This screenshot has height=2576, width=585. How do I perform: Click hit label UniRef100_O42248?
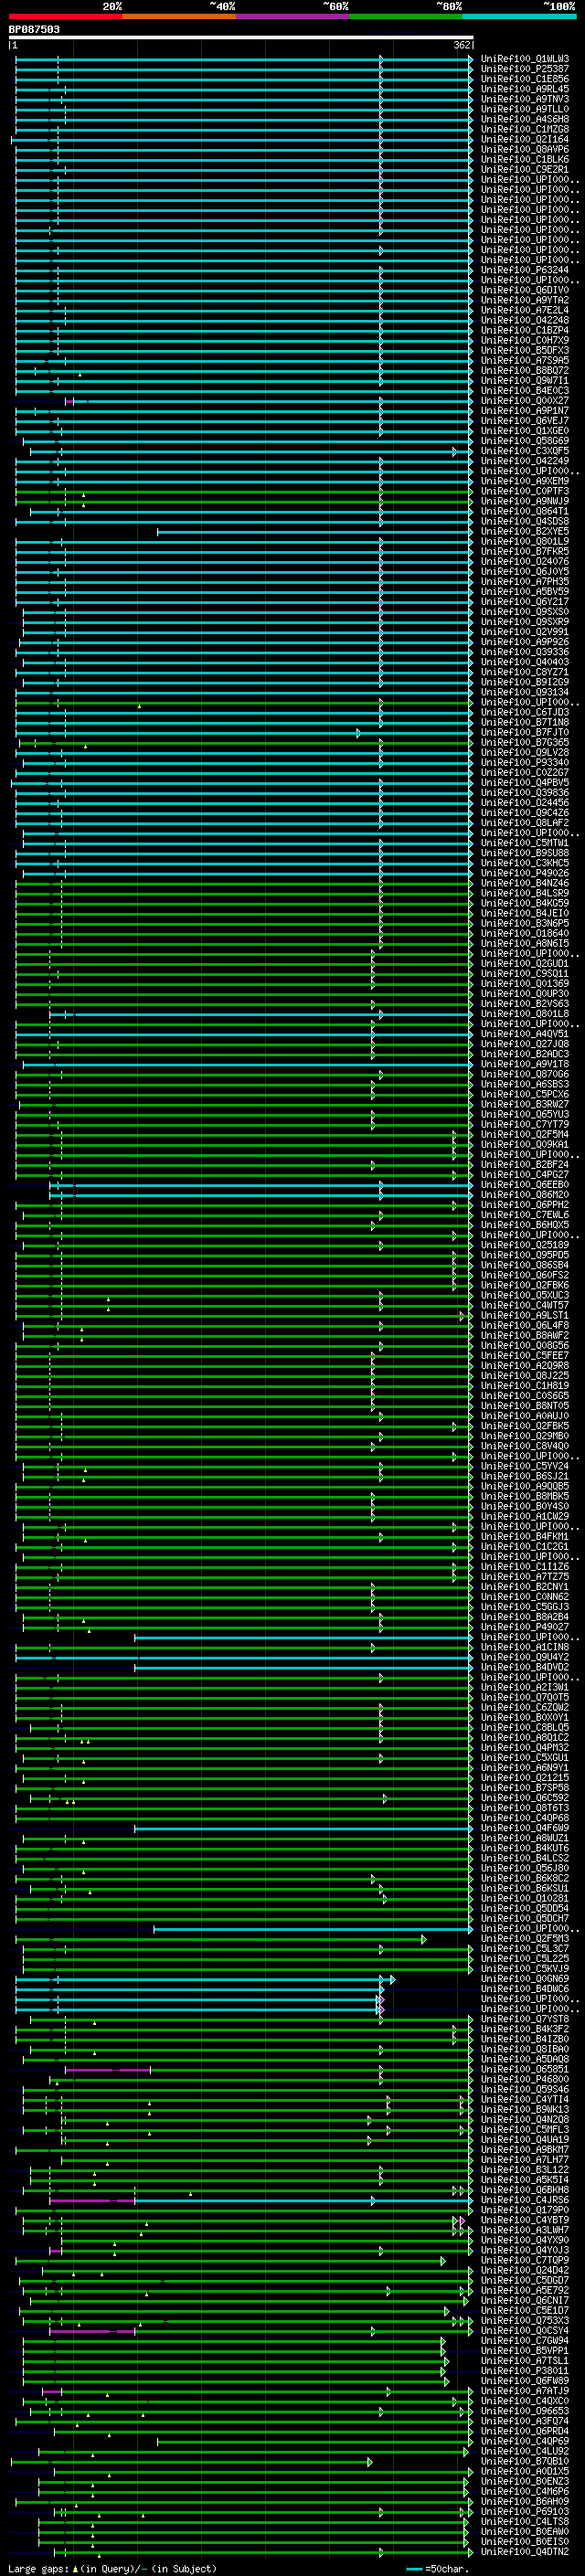524,320
